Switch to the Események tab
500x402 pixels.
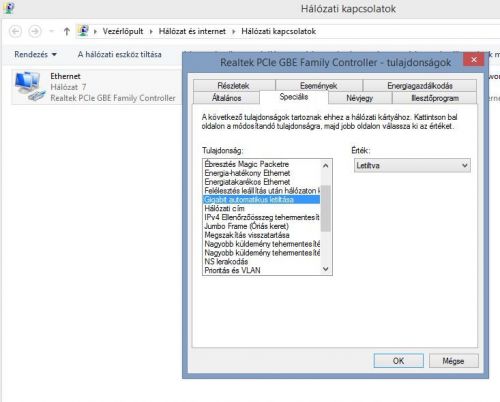click(319, 86)
